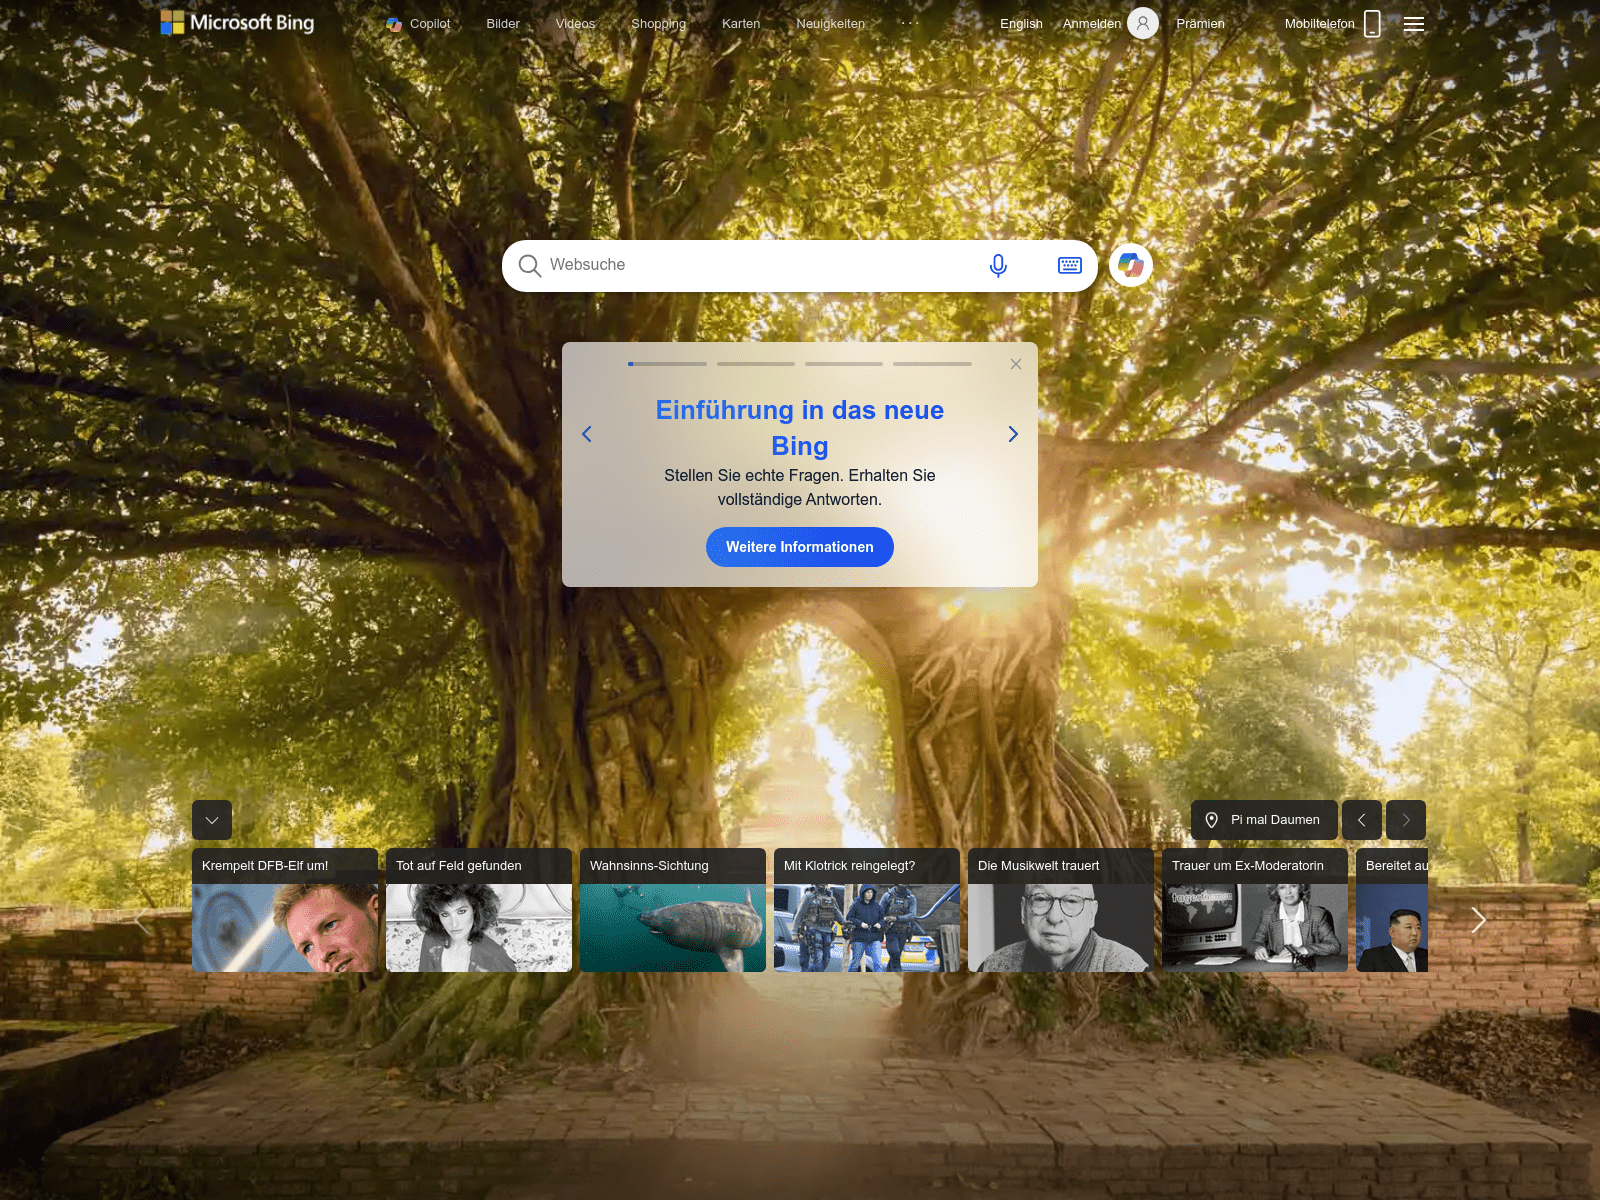This screenshot has height=1200, width=1600.
Task: Click the Microsoft Bing logo
Action: 237,23
